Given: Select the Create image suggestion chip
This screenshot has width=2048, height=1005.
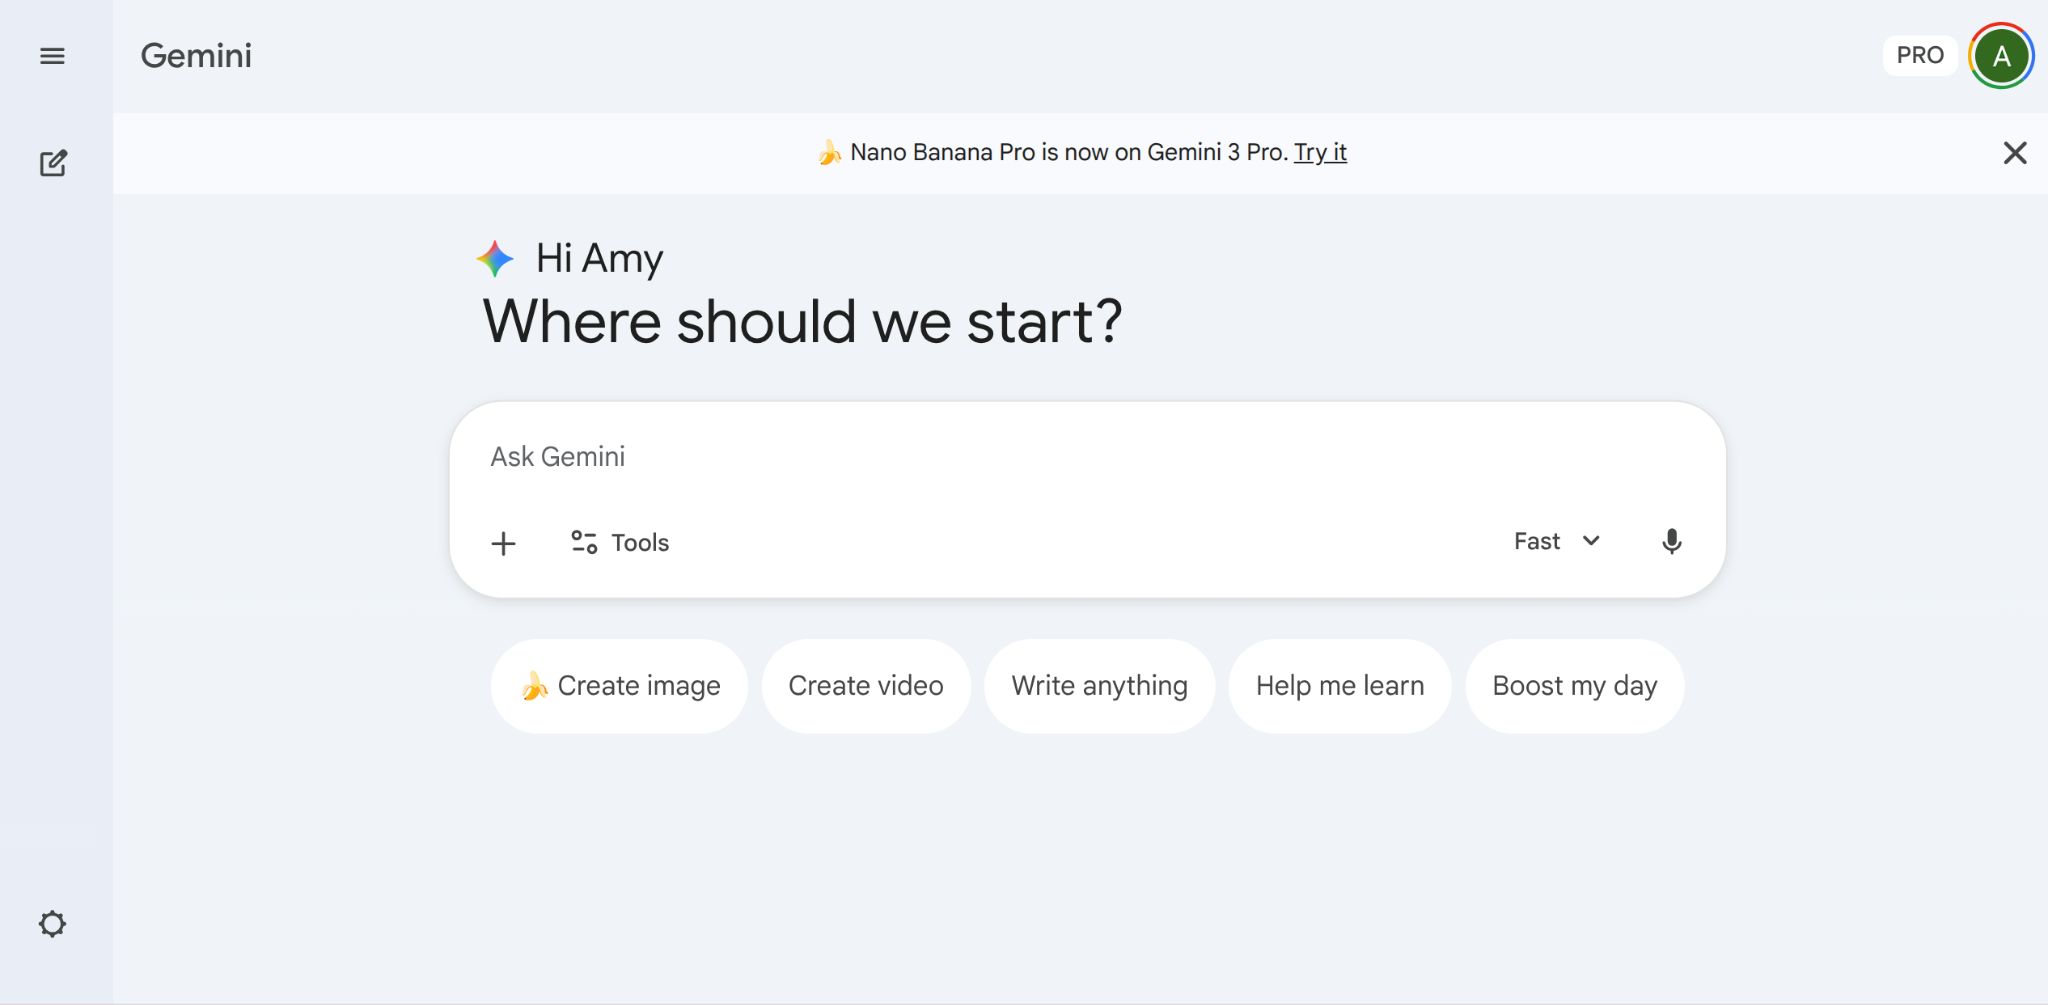Looking at the screenshot, I should coord(619,686).
